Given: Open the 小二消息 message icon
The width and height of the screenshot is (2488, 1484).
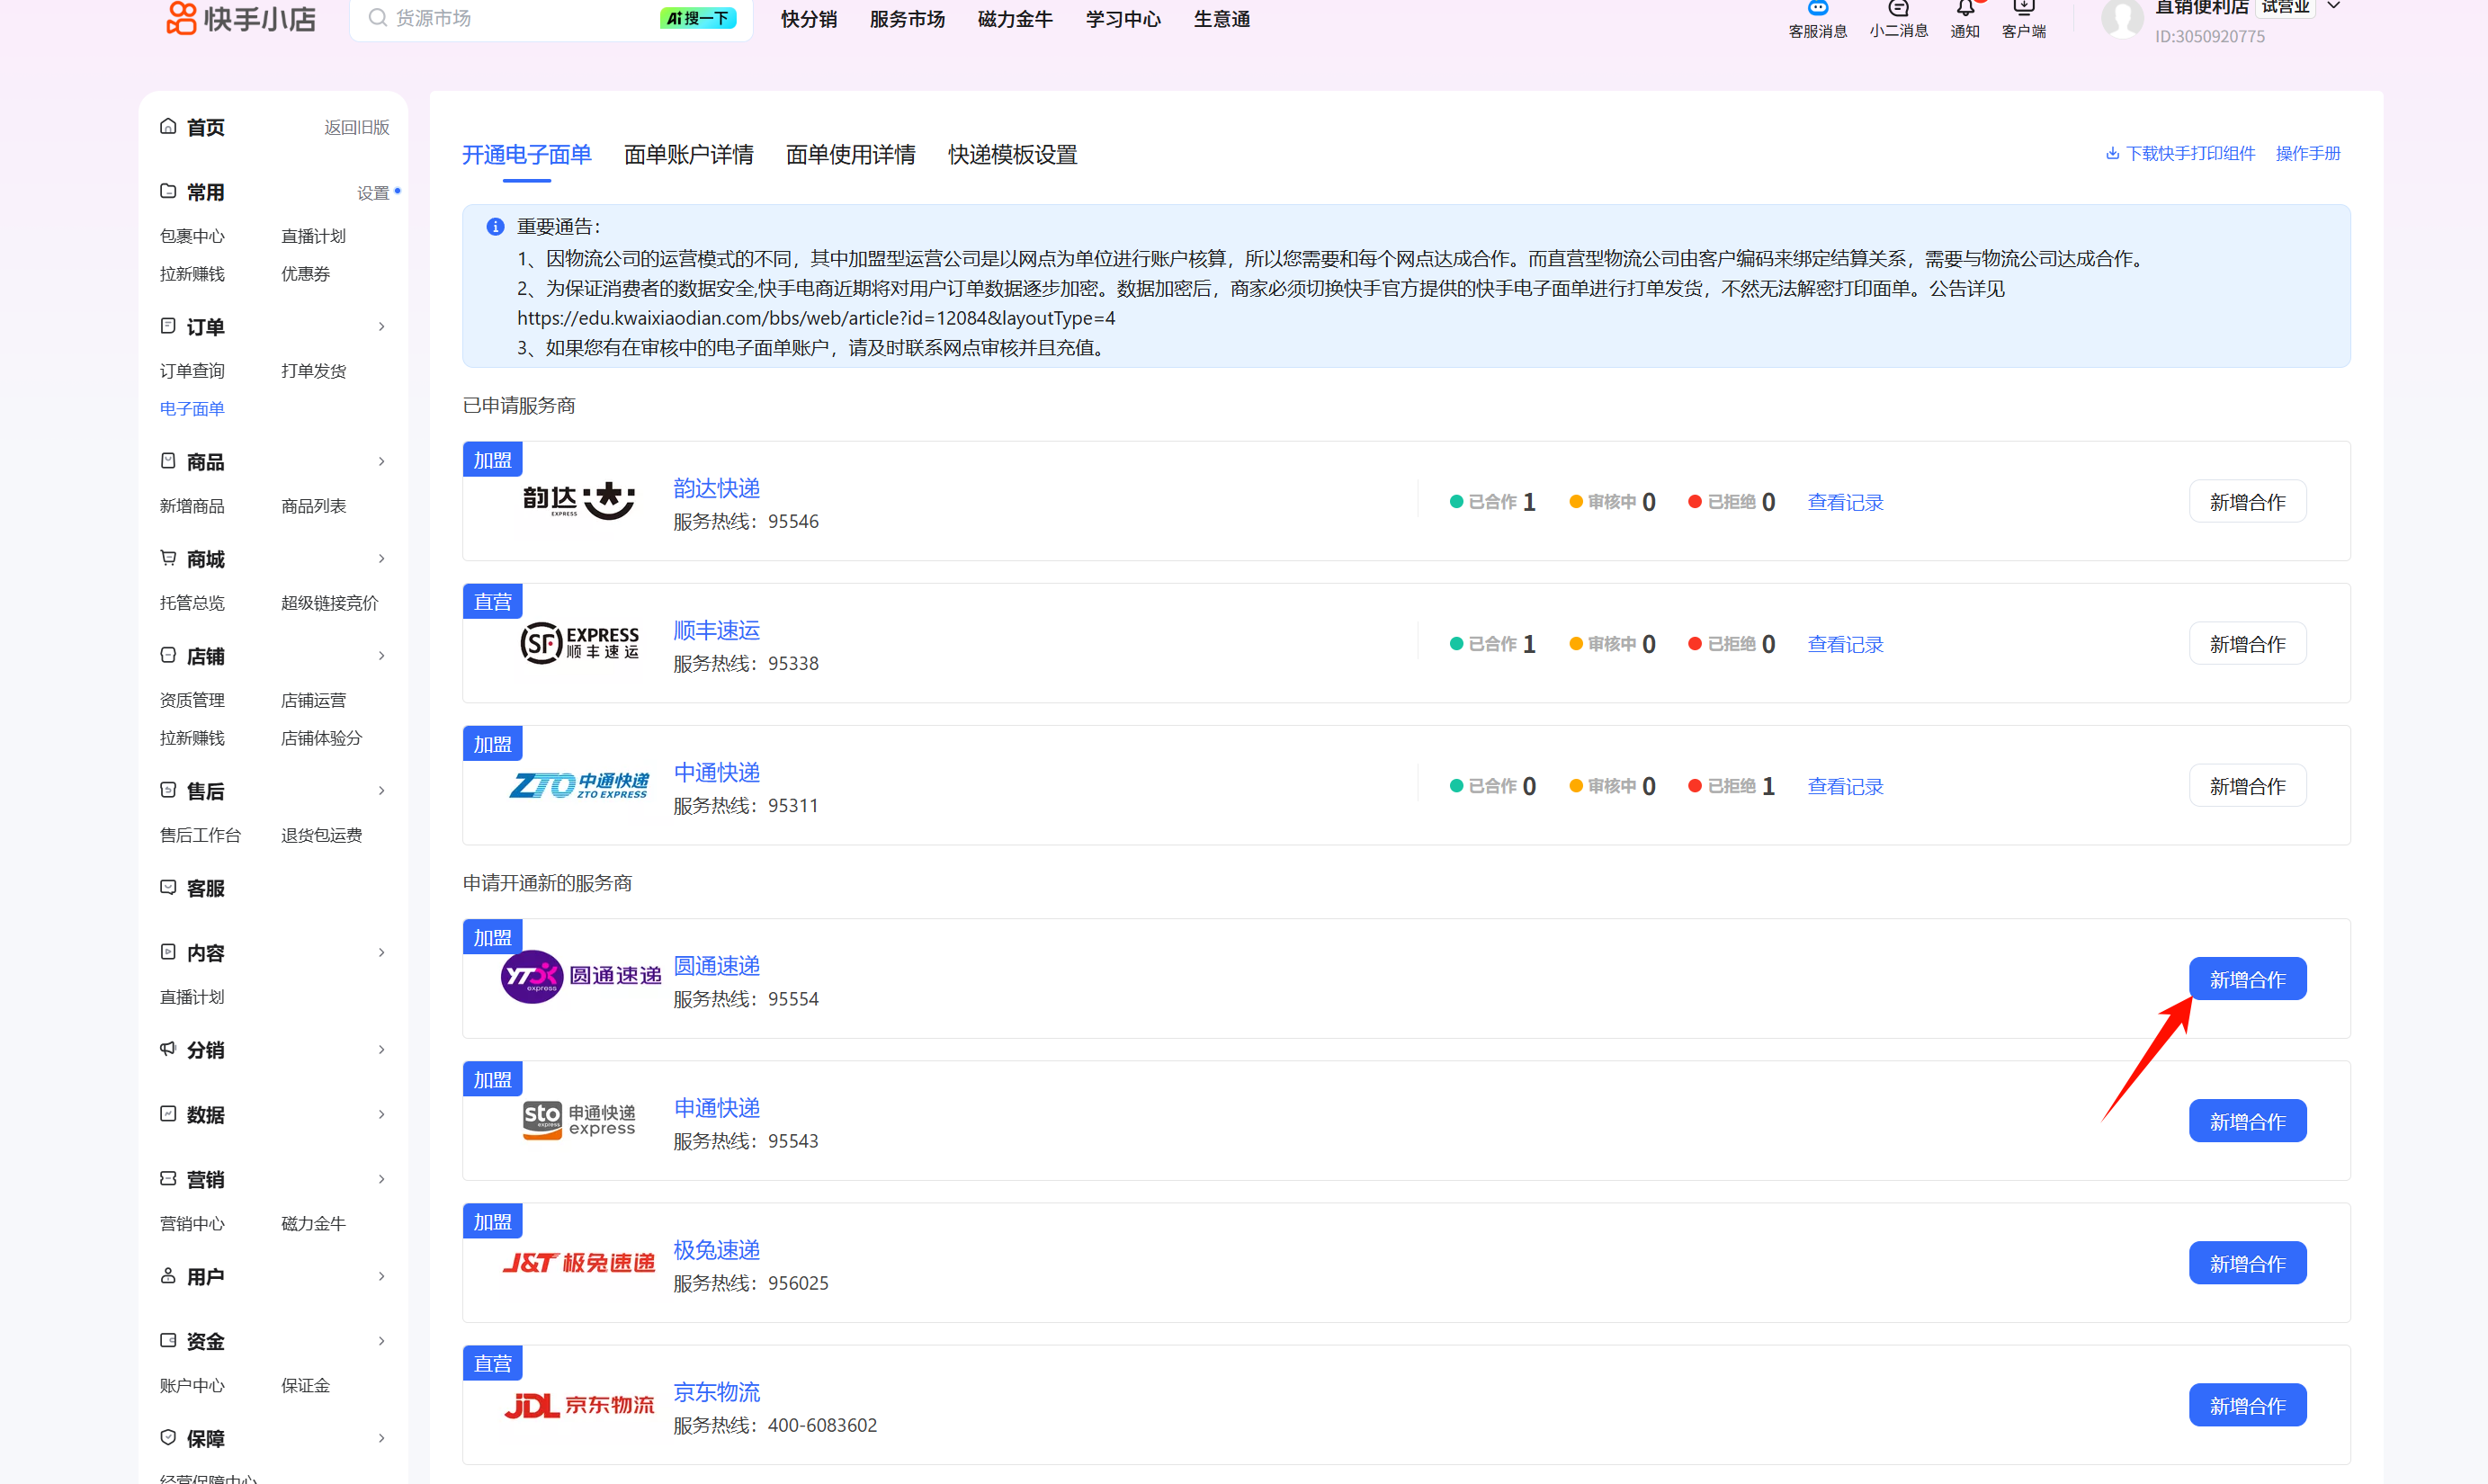Looking at the screenshot, I should 1898,8.
